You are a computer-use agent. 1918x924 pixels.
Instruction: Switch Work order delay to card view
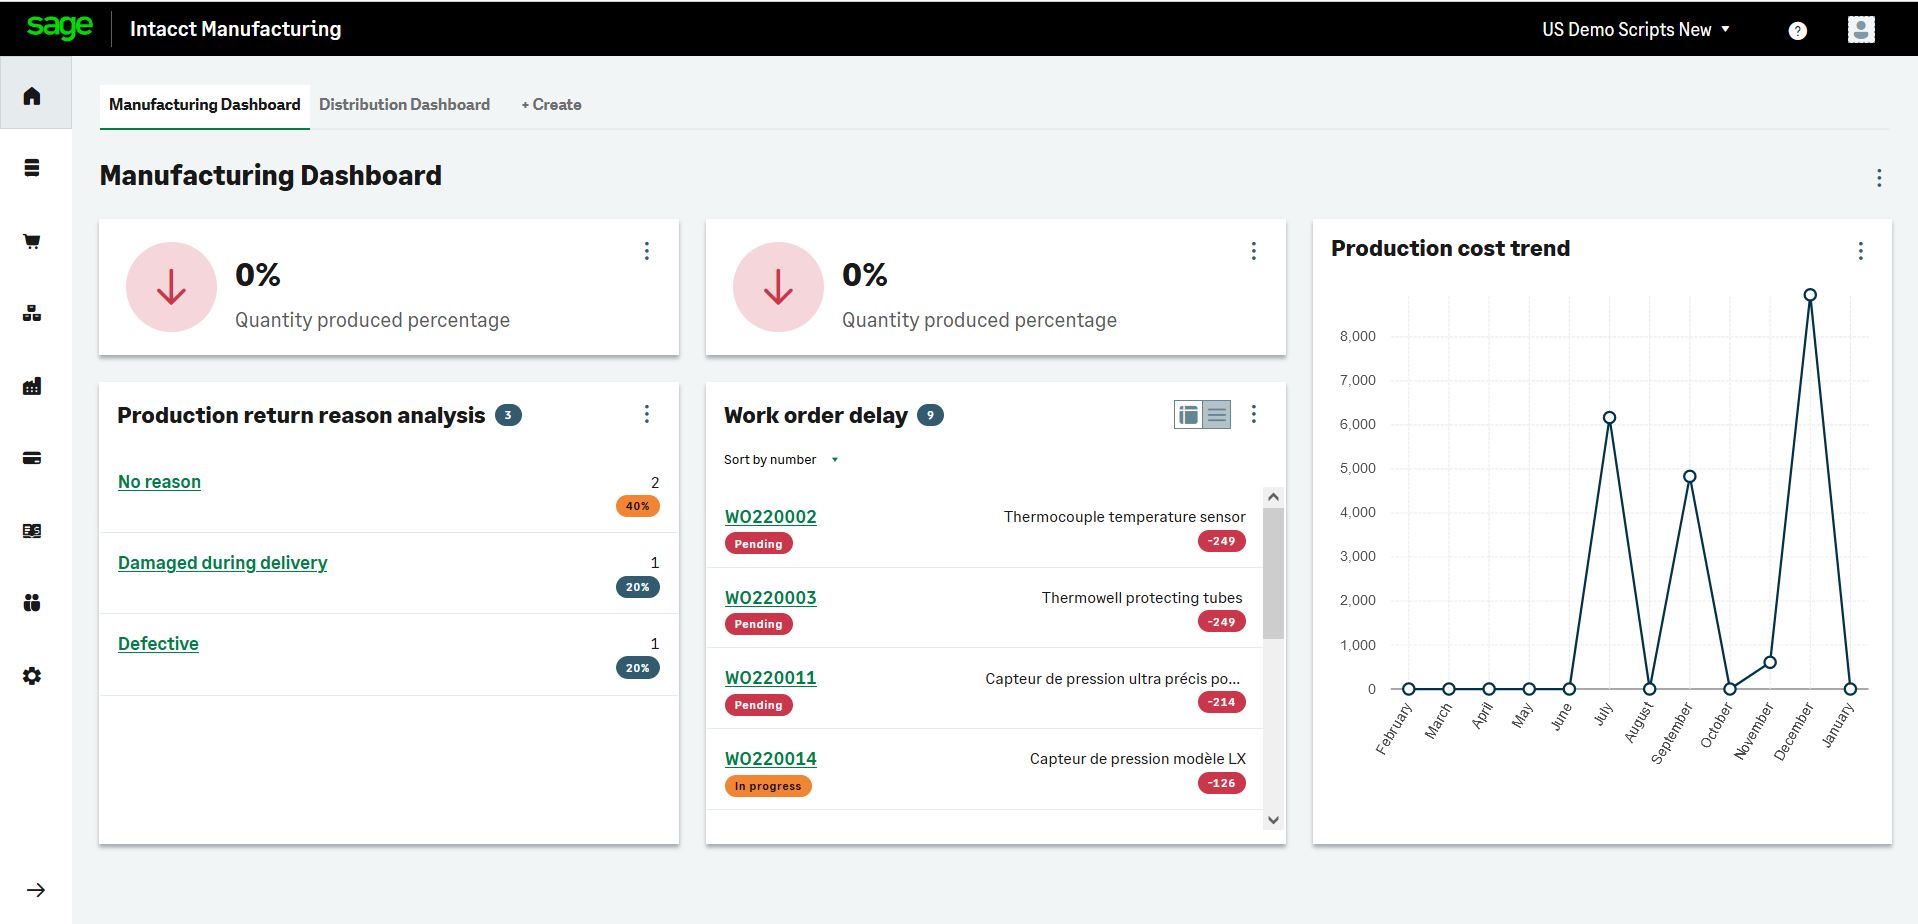(1186, 414)
